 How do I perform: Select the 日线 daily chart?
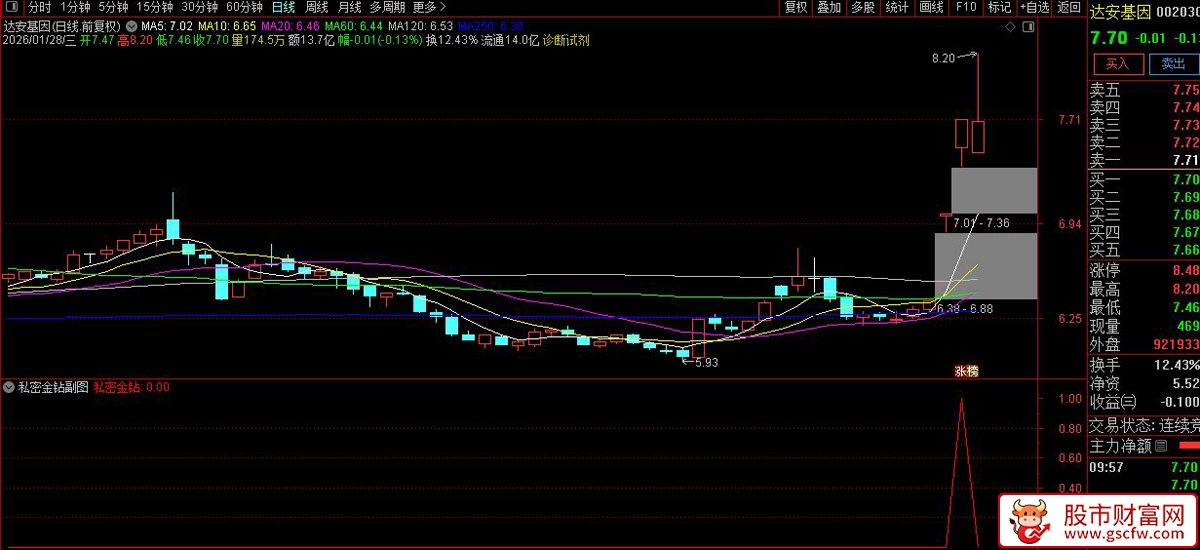point(284,7)
